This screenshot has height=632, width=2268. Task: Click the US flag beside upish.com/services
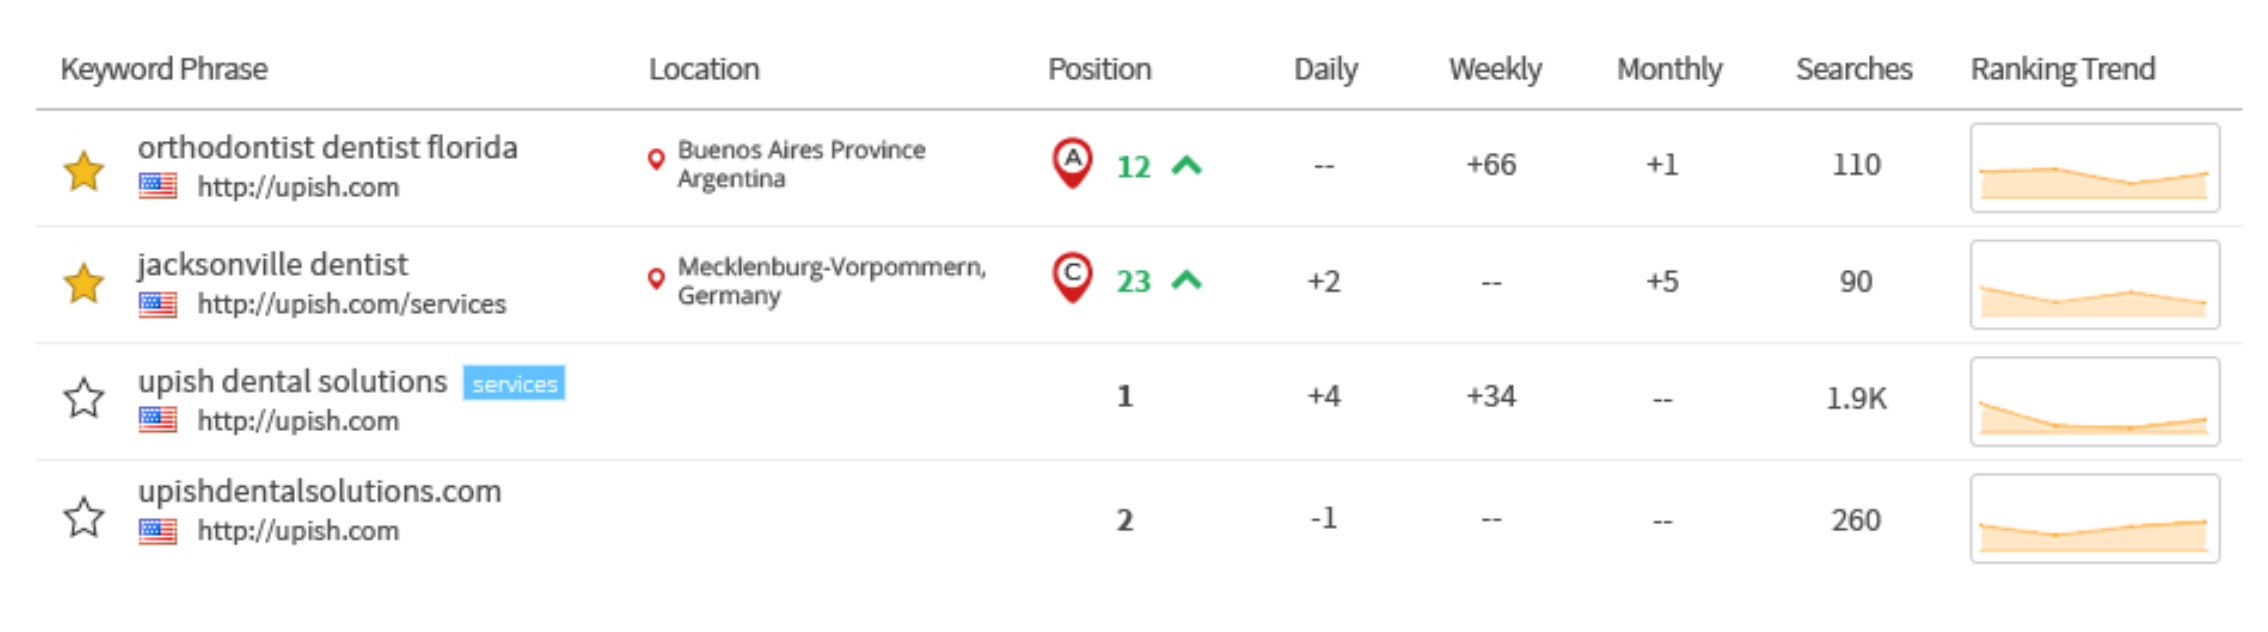click(x=158, y=304)
